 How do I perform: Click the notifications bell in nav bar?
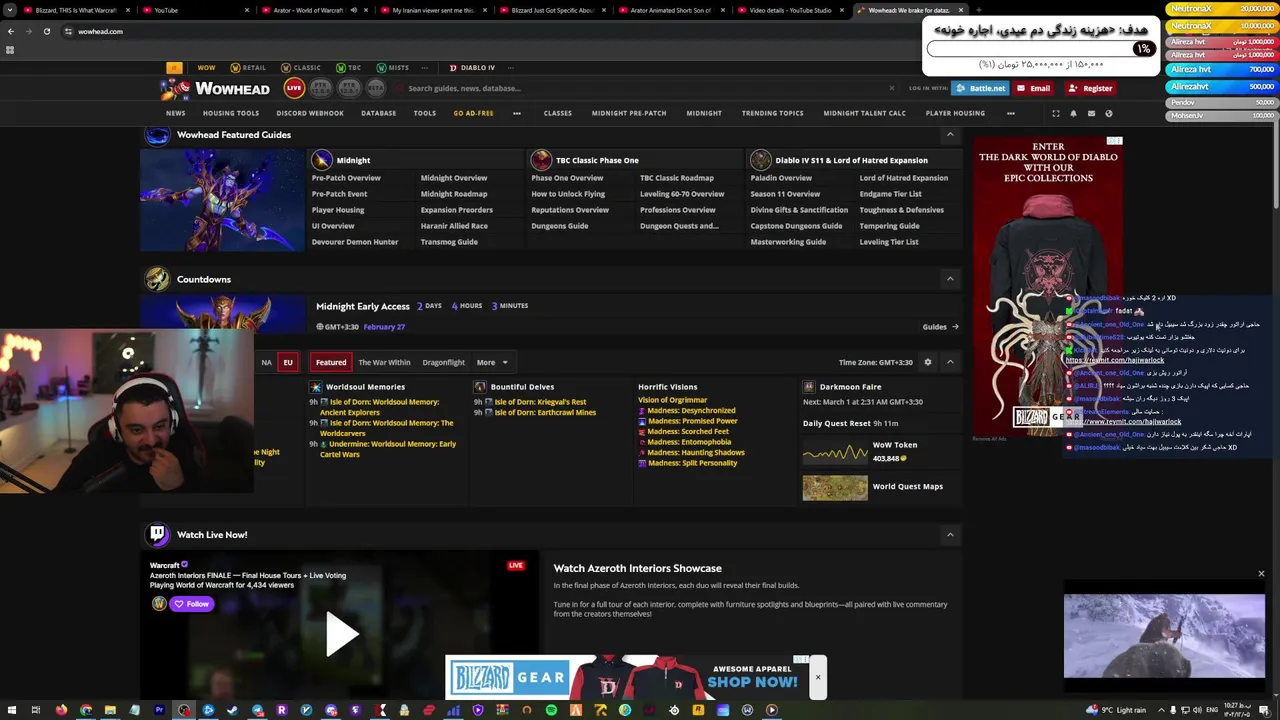(x=1073, y=113)
